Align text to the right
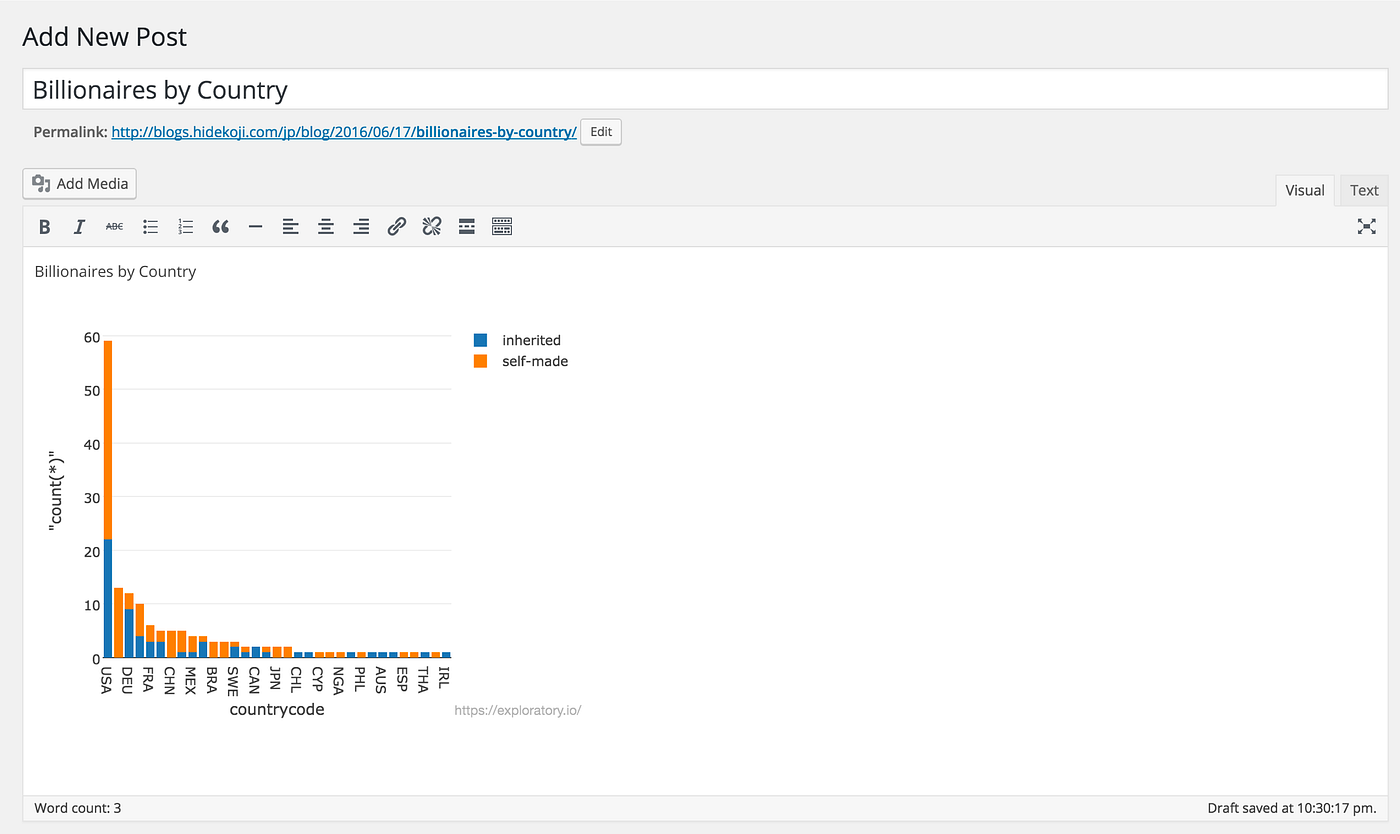 click(360, 226)
